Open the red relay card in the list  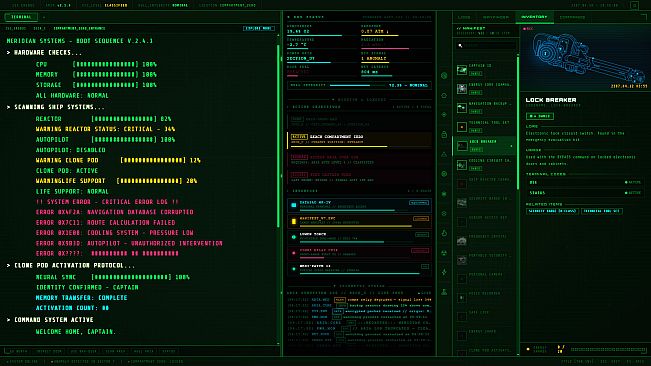(360, 253)
